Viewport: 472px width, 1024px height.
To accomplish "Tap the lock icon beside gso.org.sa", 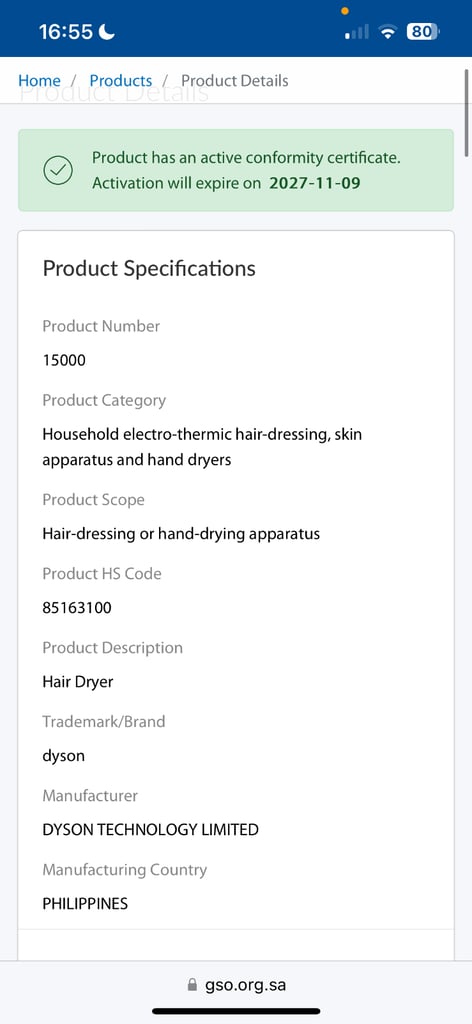I will (x=192, y=985).
